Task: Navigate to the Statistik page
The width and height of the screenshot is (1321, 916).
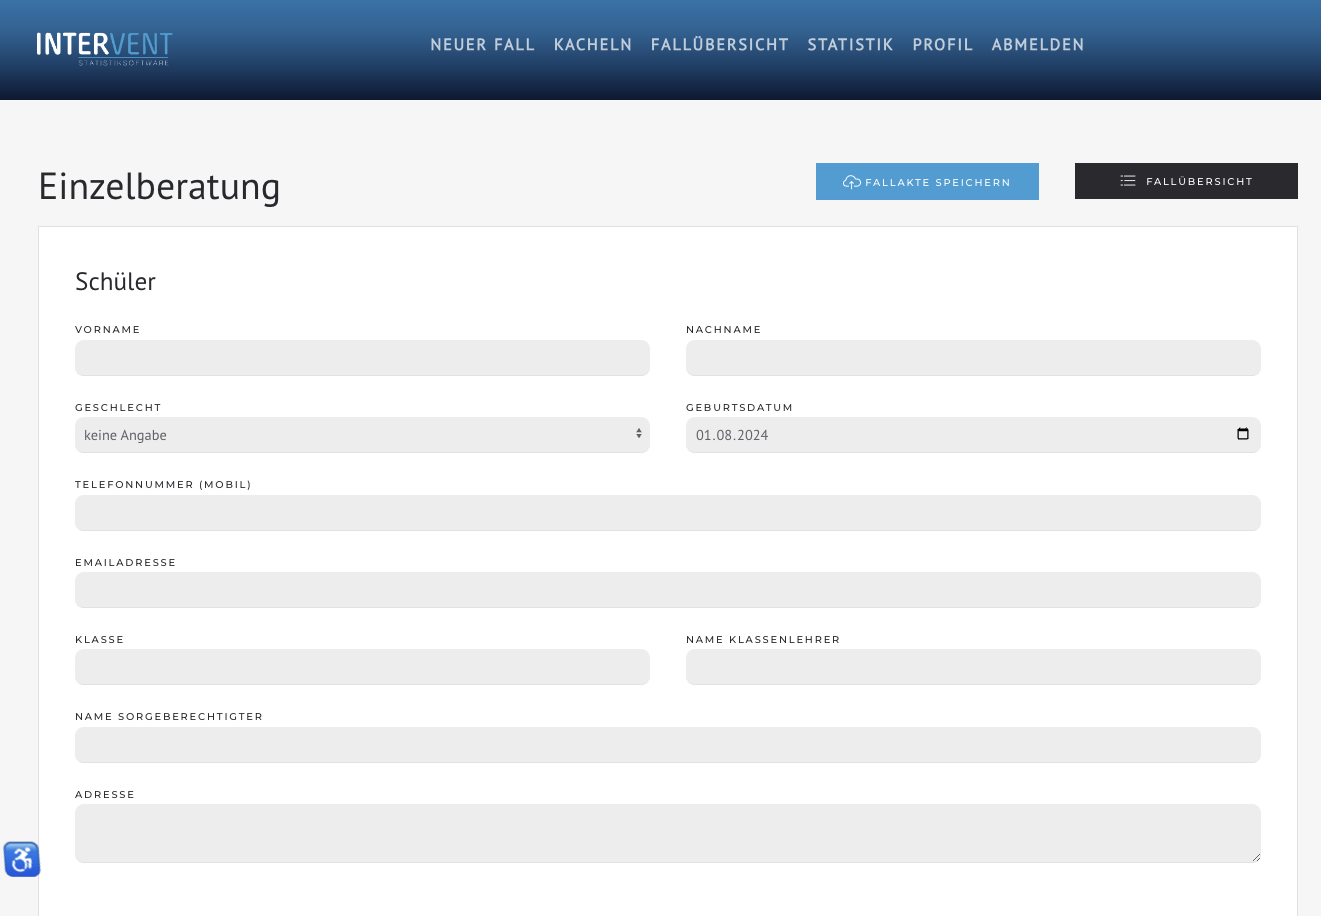Action: pyautogui.click(x=850, y=45)
